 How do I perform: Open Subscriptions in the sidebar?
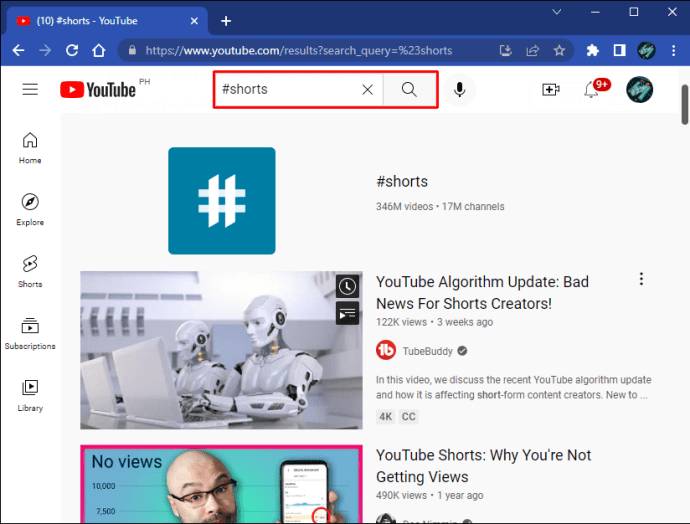click(30, 333)
